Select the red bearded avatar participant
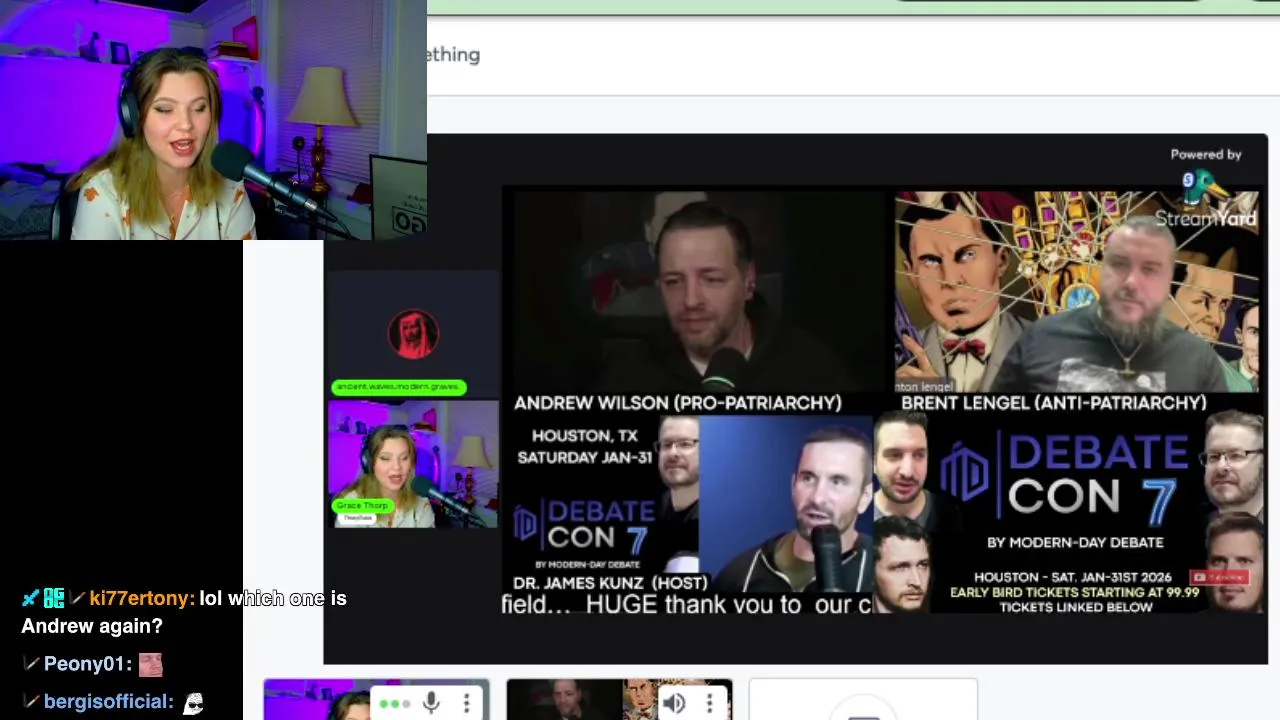 click(413, 335)
